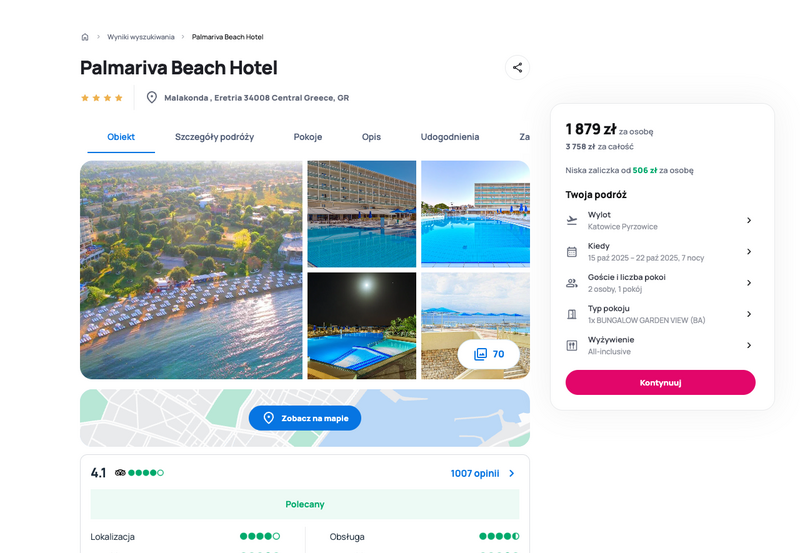Click the guests icon beside Goście
Screen dimensions: 800x553
click(x=572, y=283)
